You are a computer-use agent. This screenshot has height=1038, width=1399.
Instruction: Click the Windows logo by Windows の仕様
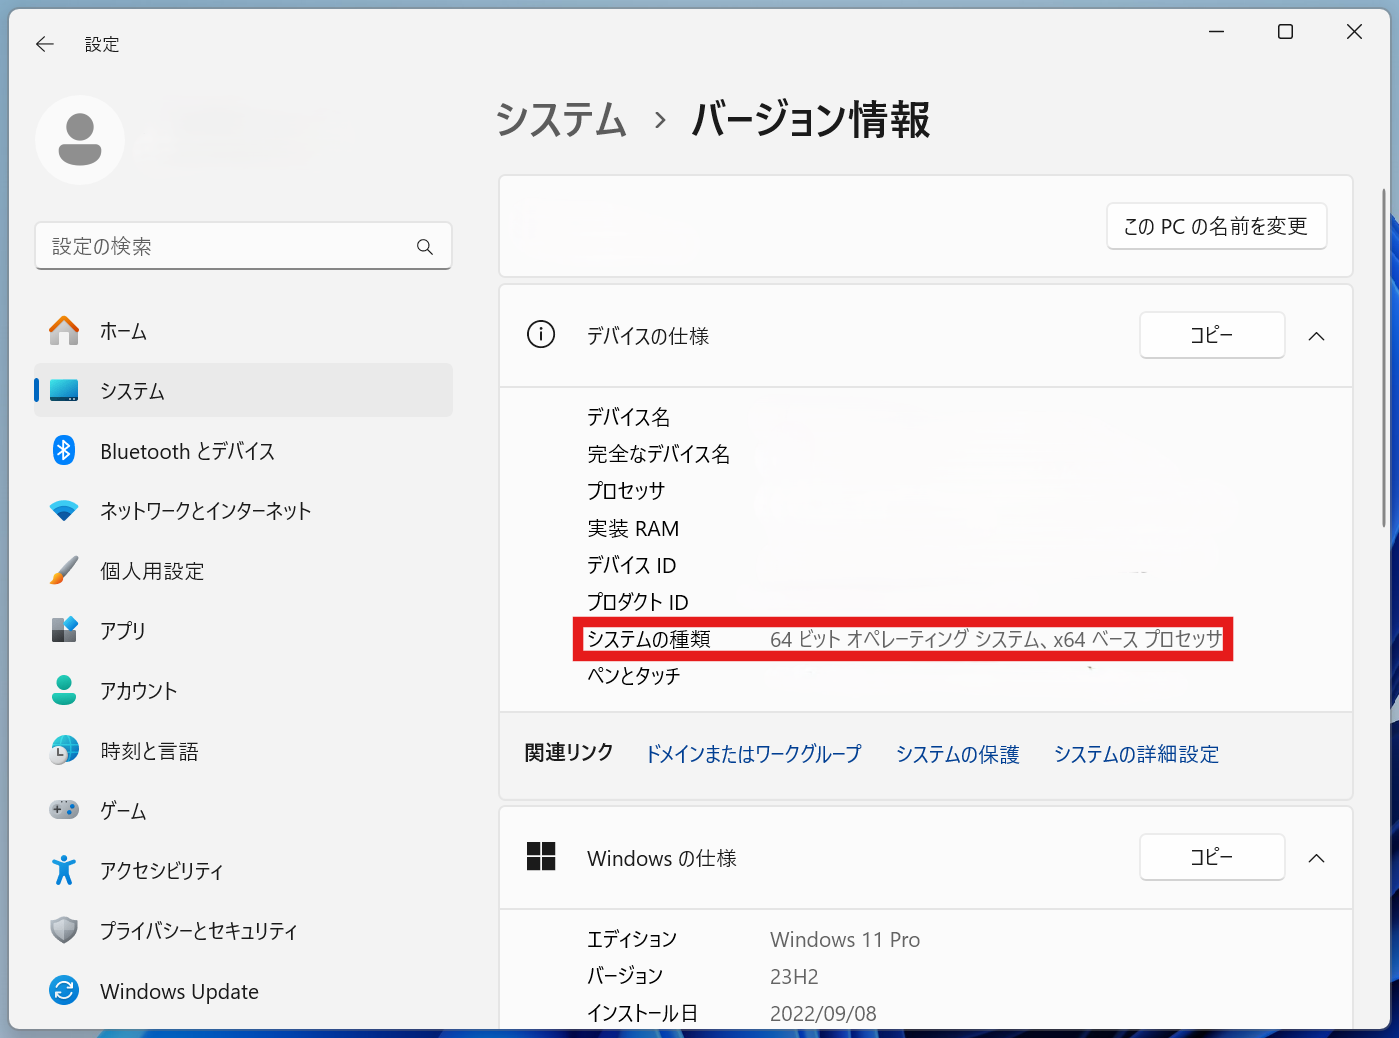[541, 856]
